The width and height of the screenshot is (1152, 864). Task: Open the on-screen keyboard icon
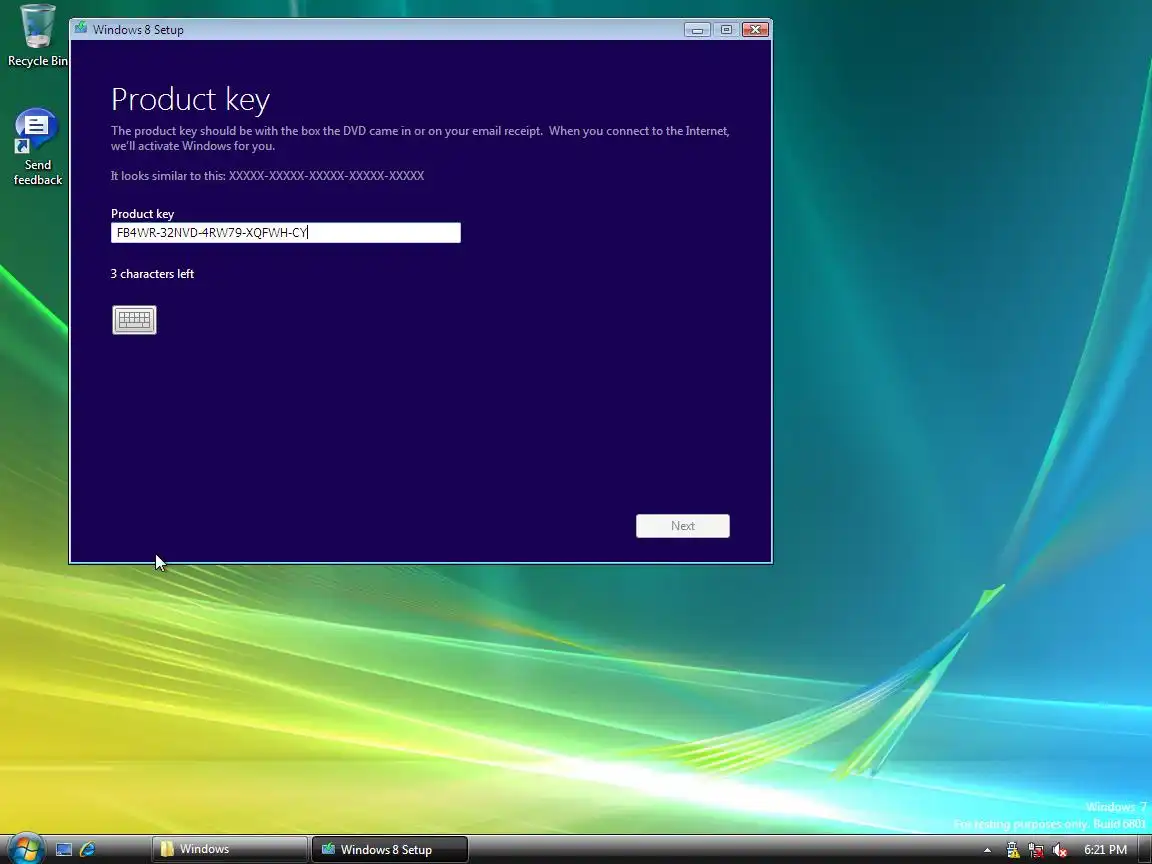134,320
